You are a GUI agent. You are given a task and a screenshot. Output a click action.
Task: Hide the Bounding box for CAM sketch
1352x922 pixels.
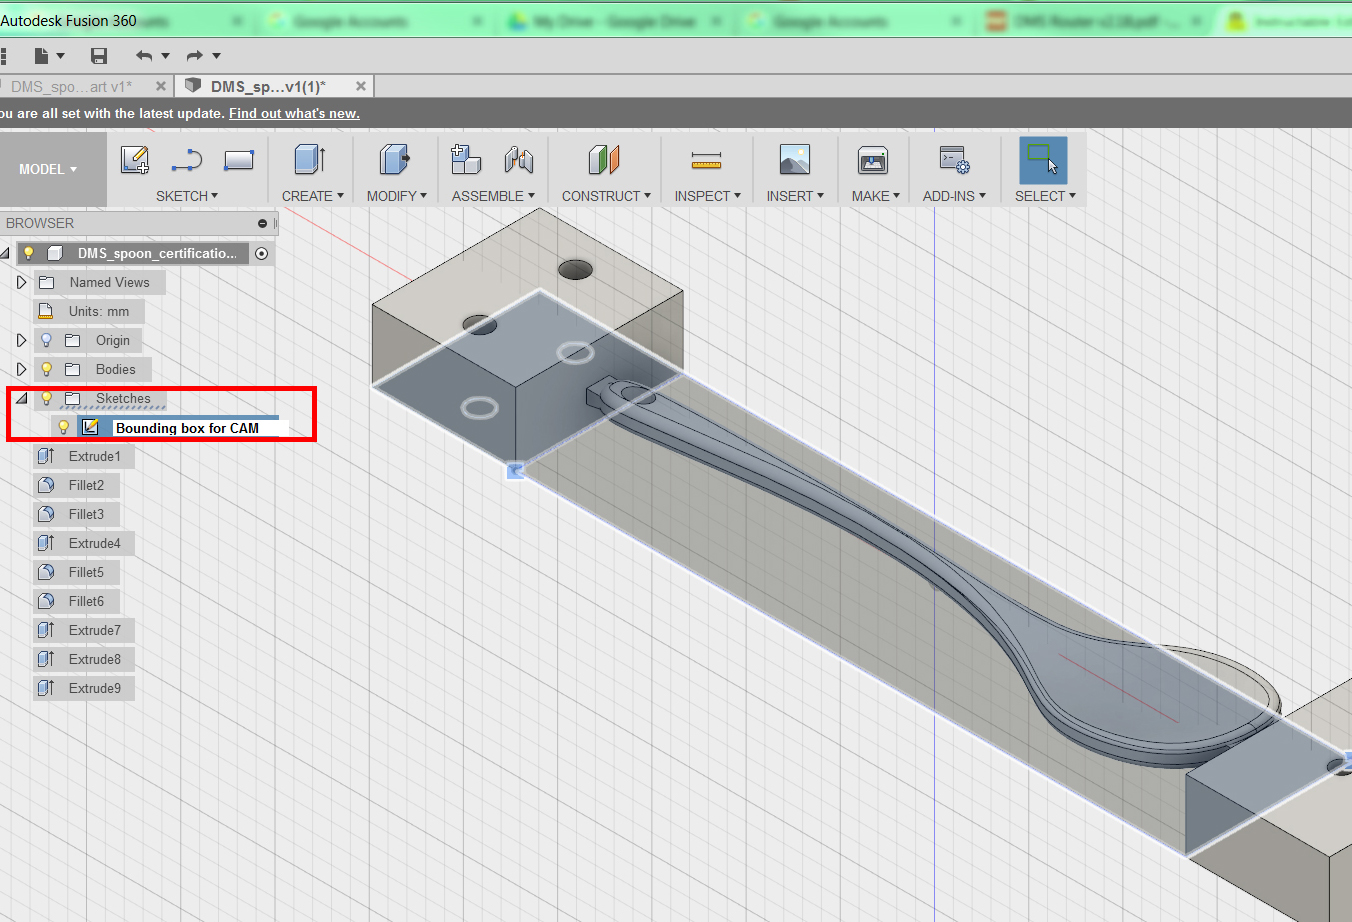[x=64, y=427]
